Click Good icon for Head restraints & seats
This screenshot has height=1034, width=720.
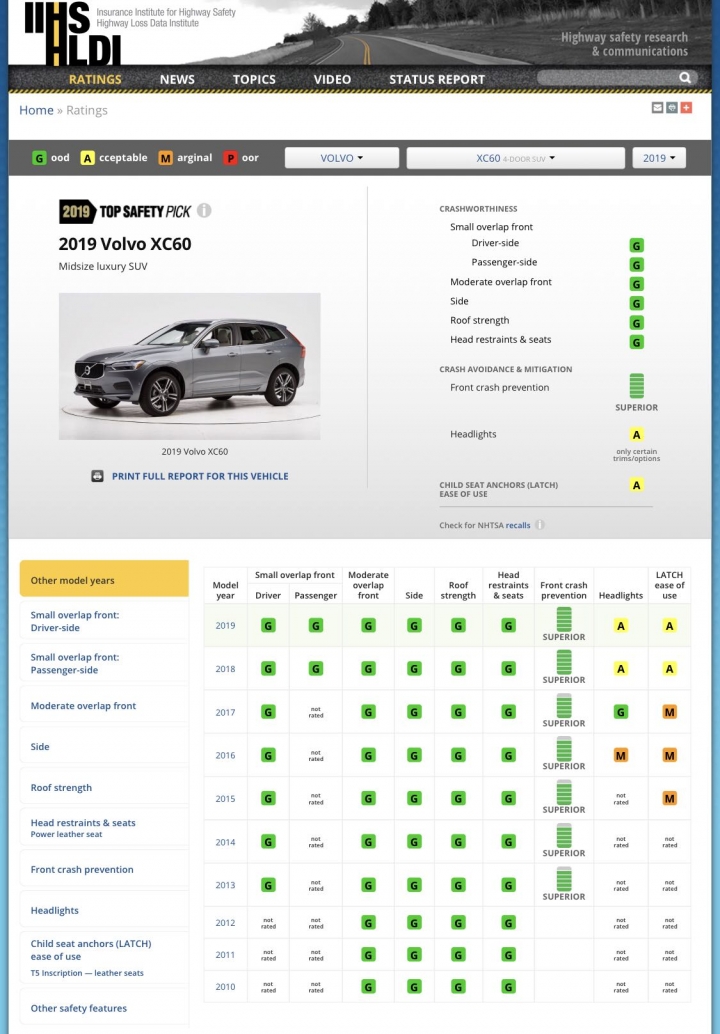pos(636,342)
